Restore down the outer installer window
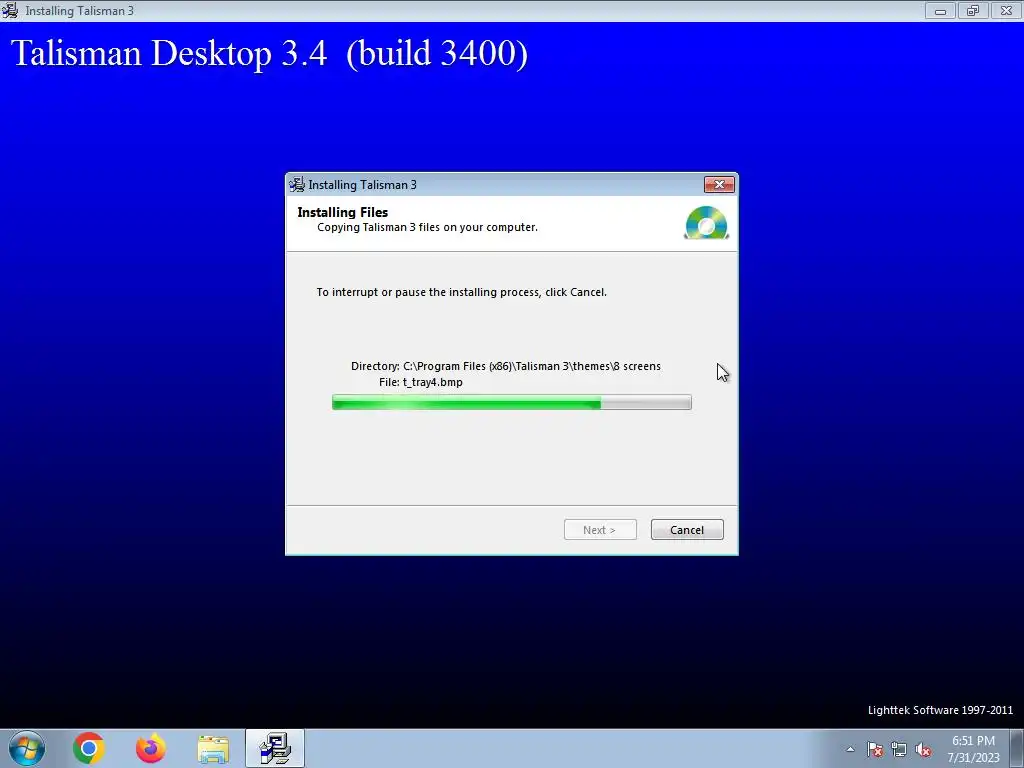Viewport: 1024px width, 768px height. tap(973, 10)
